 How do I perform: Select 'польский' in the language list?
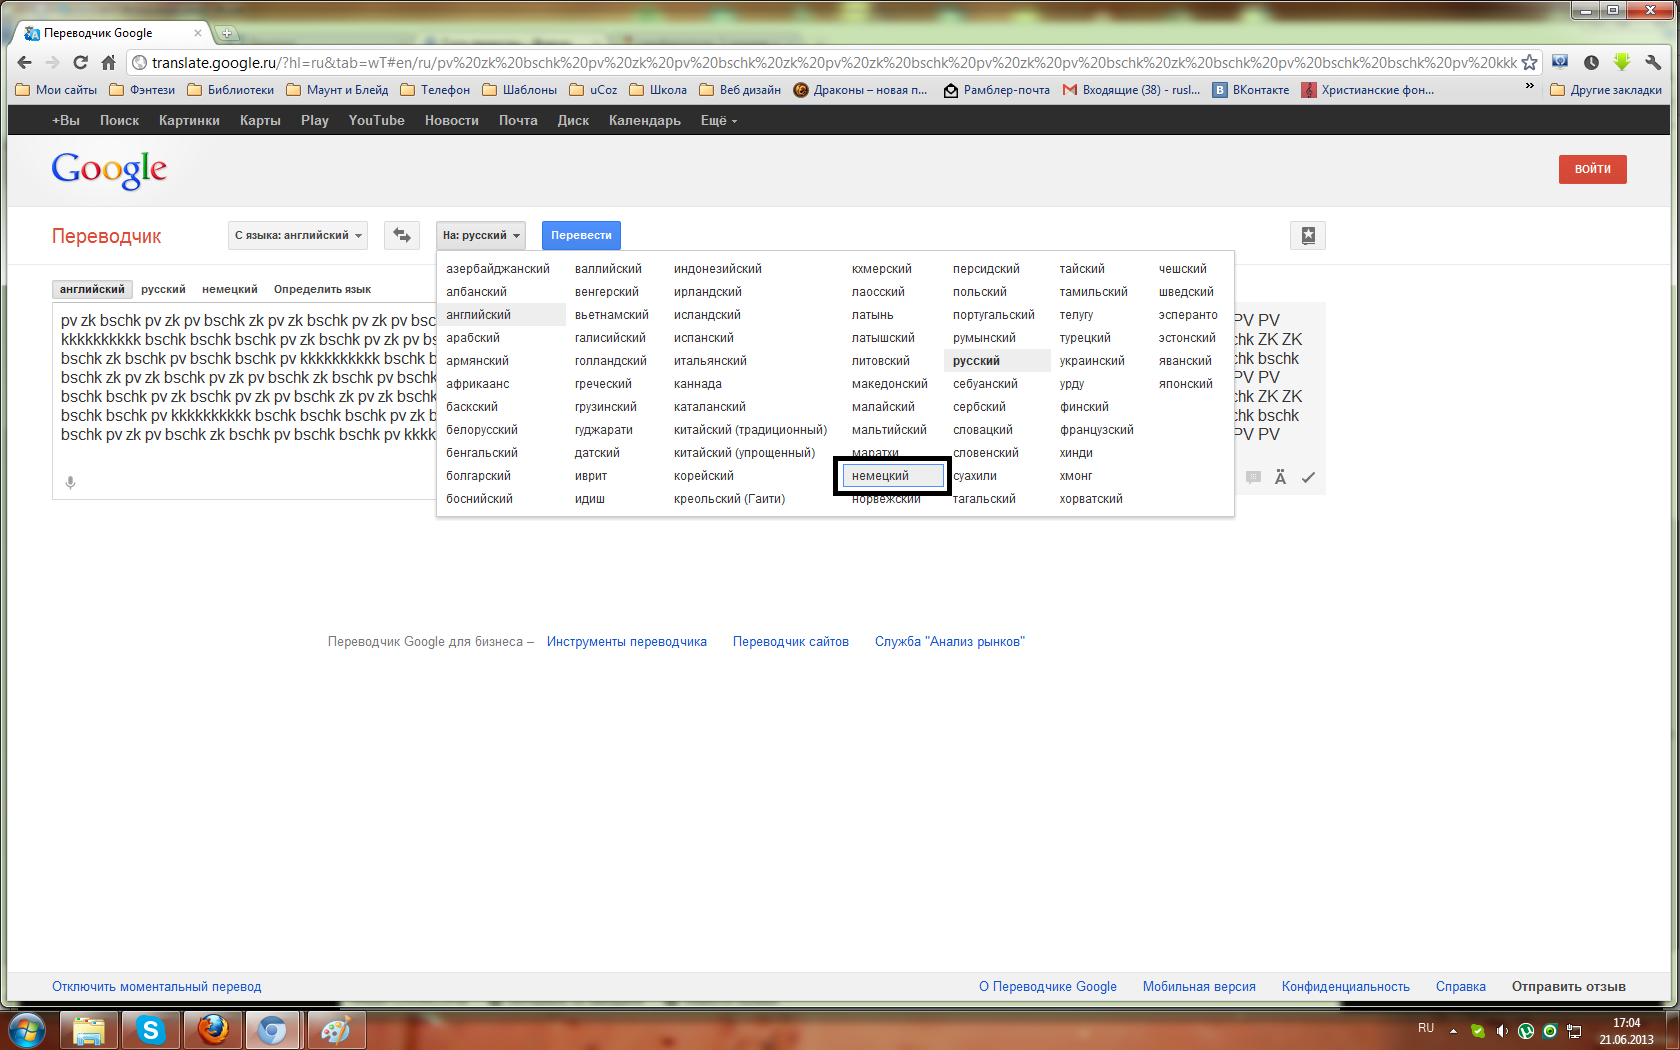click(980, 292)
